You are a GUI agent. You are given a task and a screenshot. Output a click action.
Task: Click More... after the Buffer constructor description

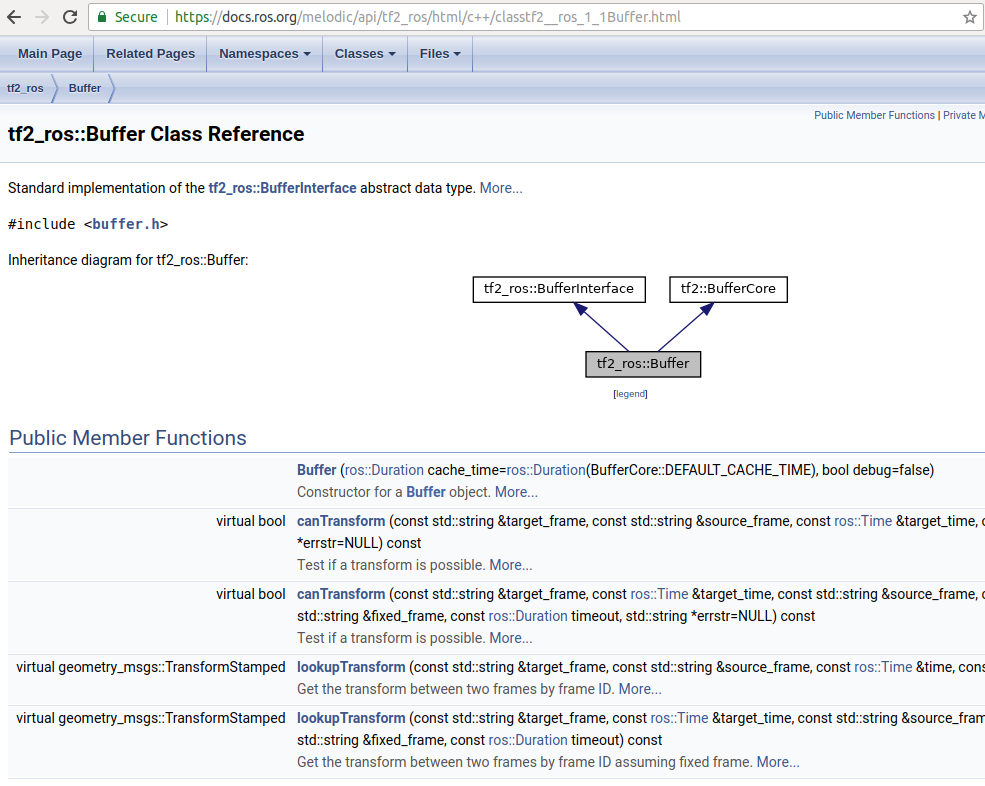(515, 491)
